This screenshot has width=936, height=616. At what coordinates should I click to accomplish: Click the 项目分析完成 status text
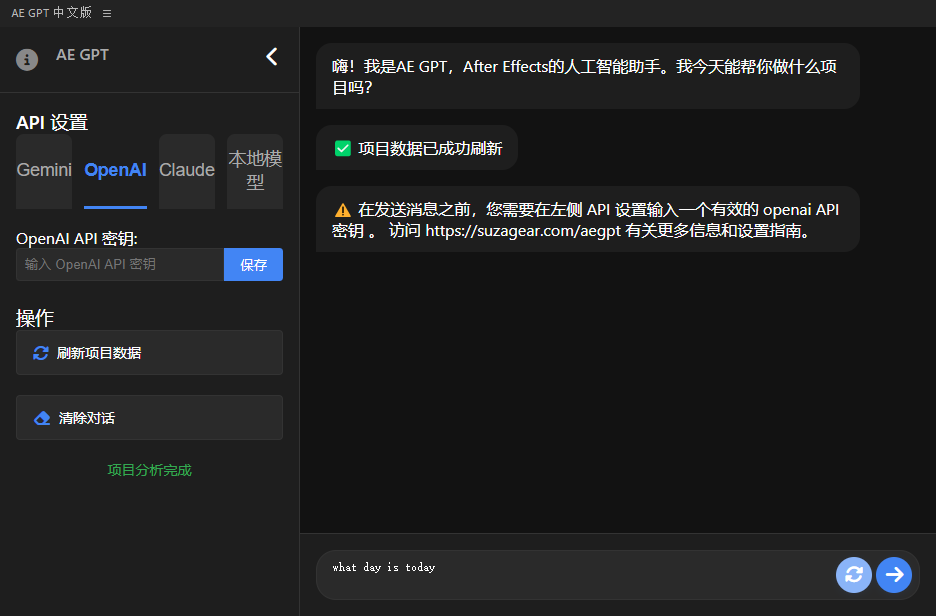point(149,470)
